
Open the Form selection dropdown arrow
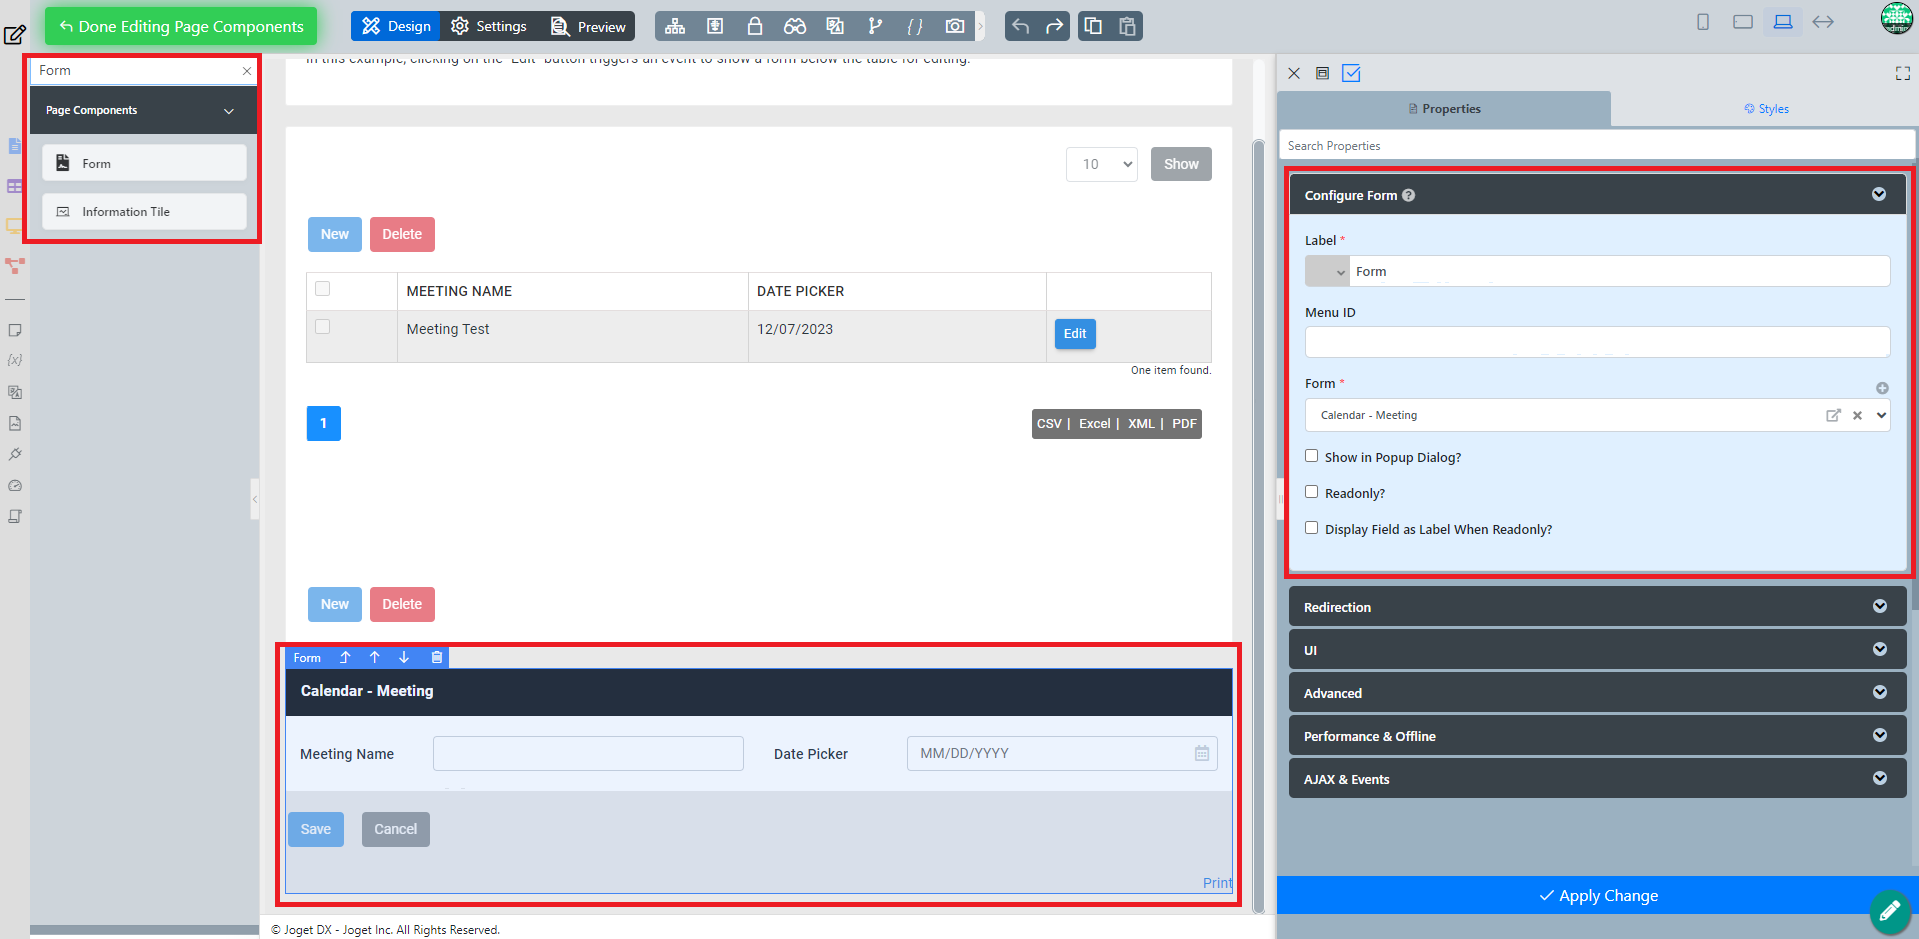click(1881, 415)
